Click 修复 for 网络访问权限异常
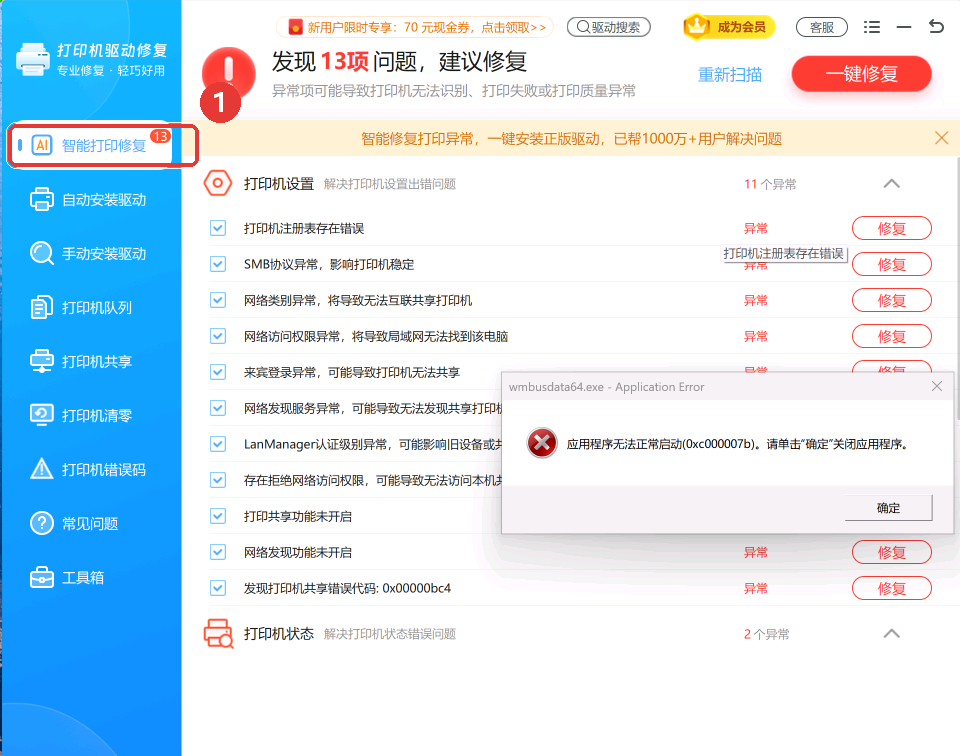 click(x=891, y=336)
